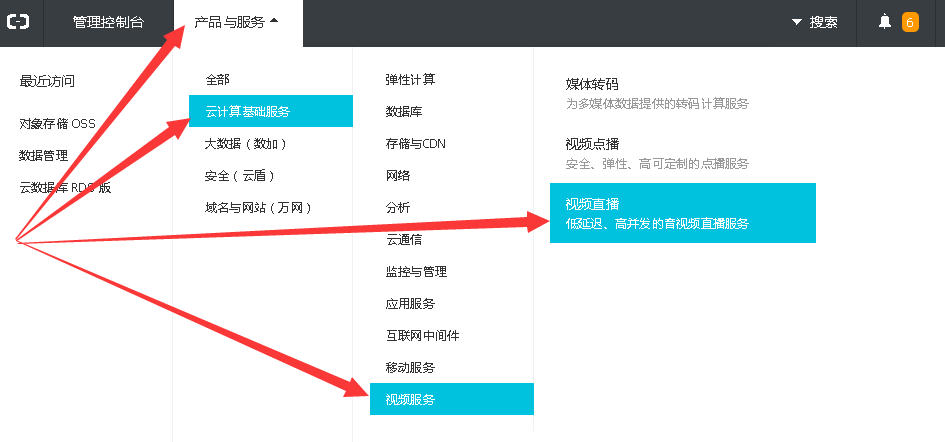Open 数据库 subcategory

404,112
